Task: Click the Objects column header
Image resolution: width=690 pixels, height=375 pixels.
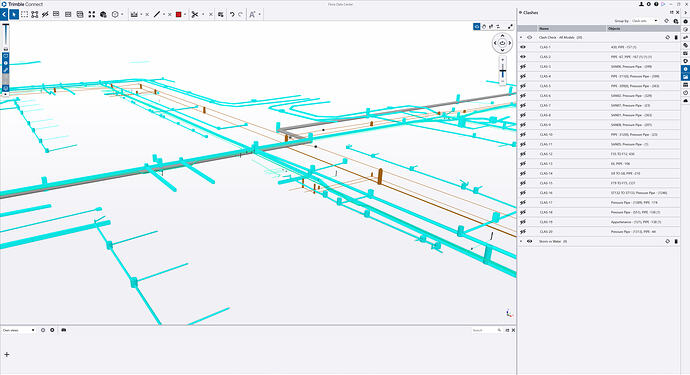Action: [x=643, y=28]
